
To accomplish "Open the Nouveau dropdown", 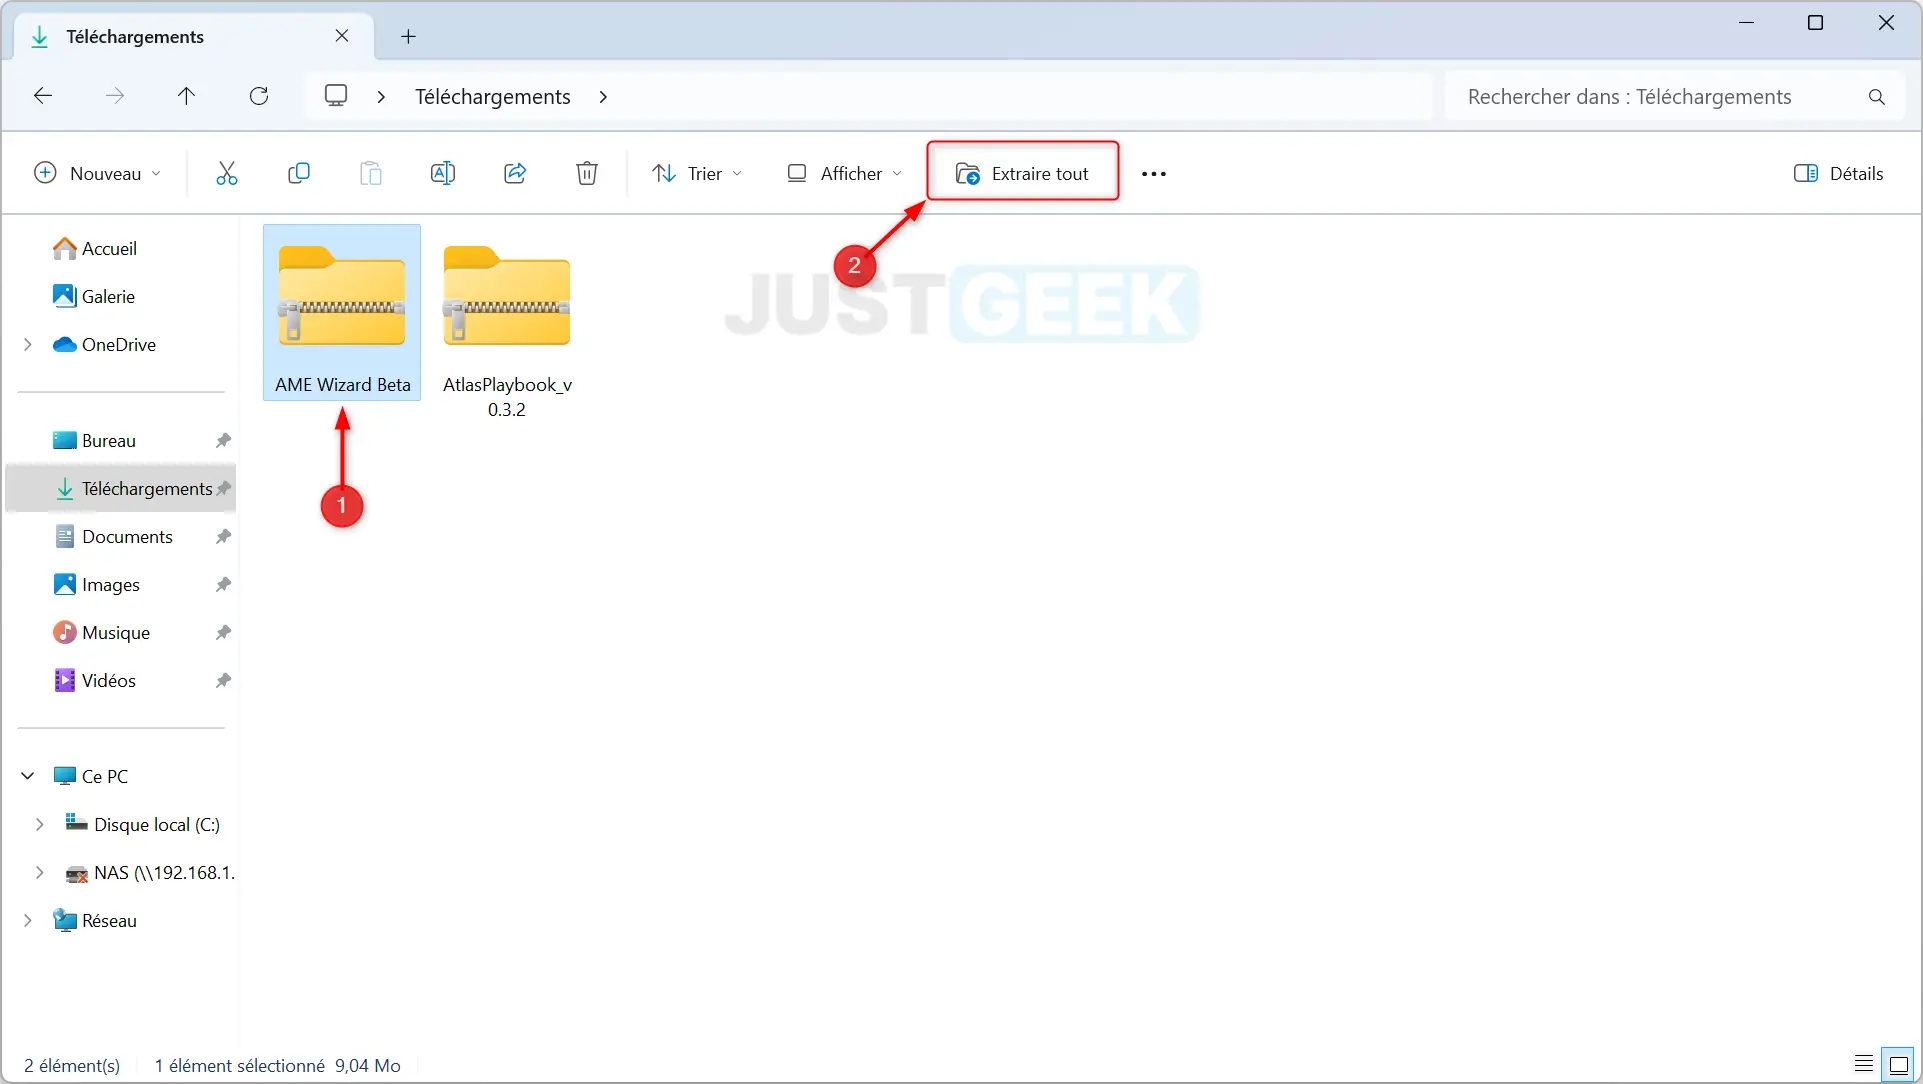I will click(x=97, y=173).
